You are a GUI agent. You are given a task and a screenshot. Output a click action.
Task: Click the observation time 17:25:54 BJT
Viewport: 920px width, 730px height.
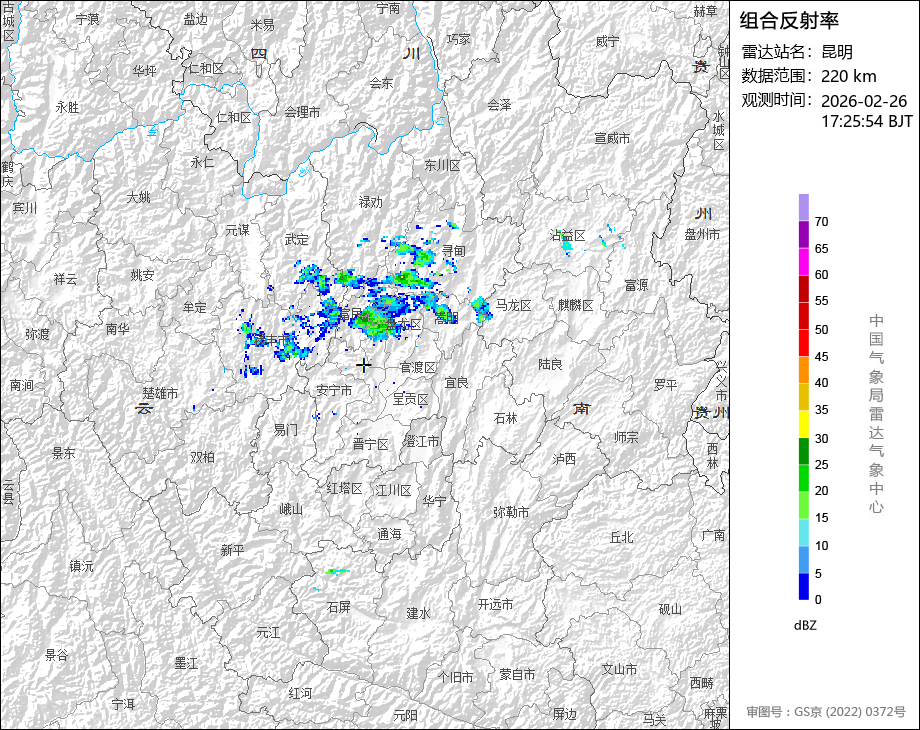tap(866, 121)
